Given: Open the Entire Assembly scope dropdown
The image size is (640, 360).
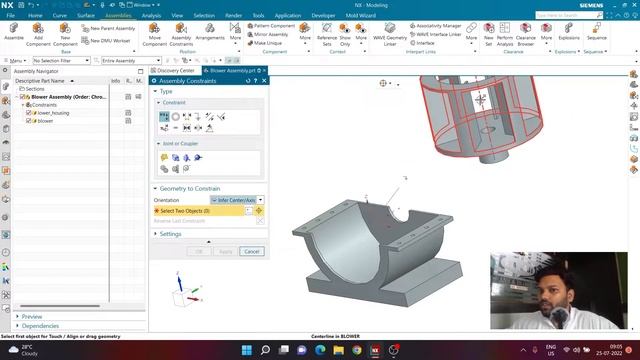Looking at the screenshot, I should (x=131, y=60).
